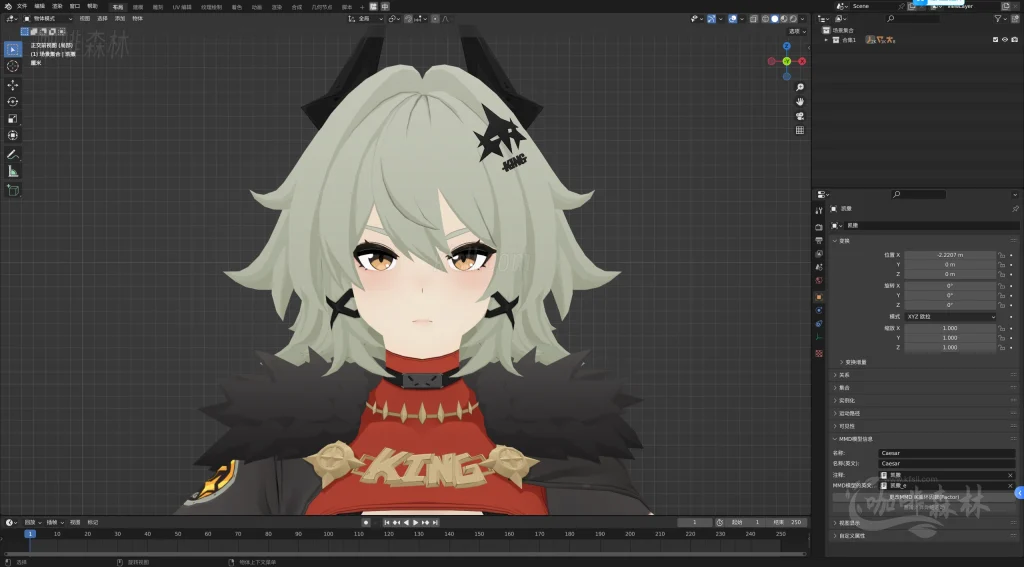Open the Tool properties tab icon
This screenshot has width=1024, height=567.
point(819,210)
